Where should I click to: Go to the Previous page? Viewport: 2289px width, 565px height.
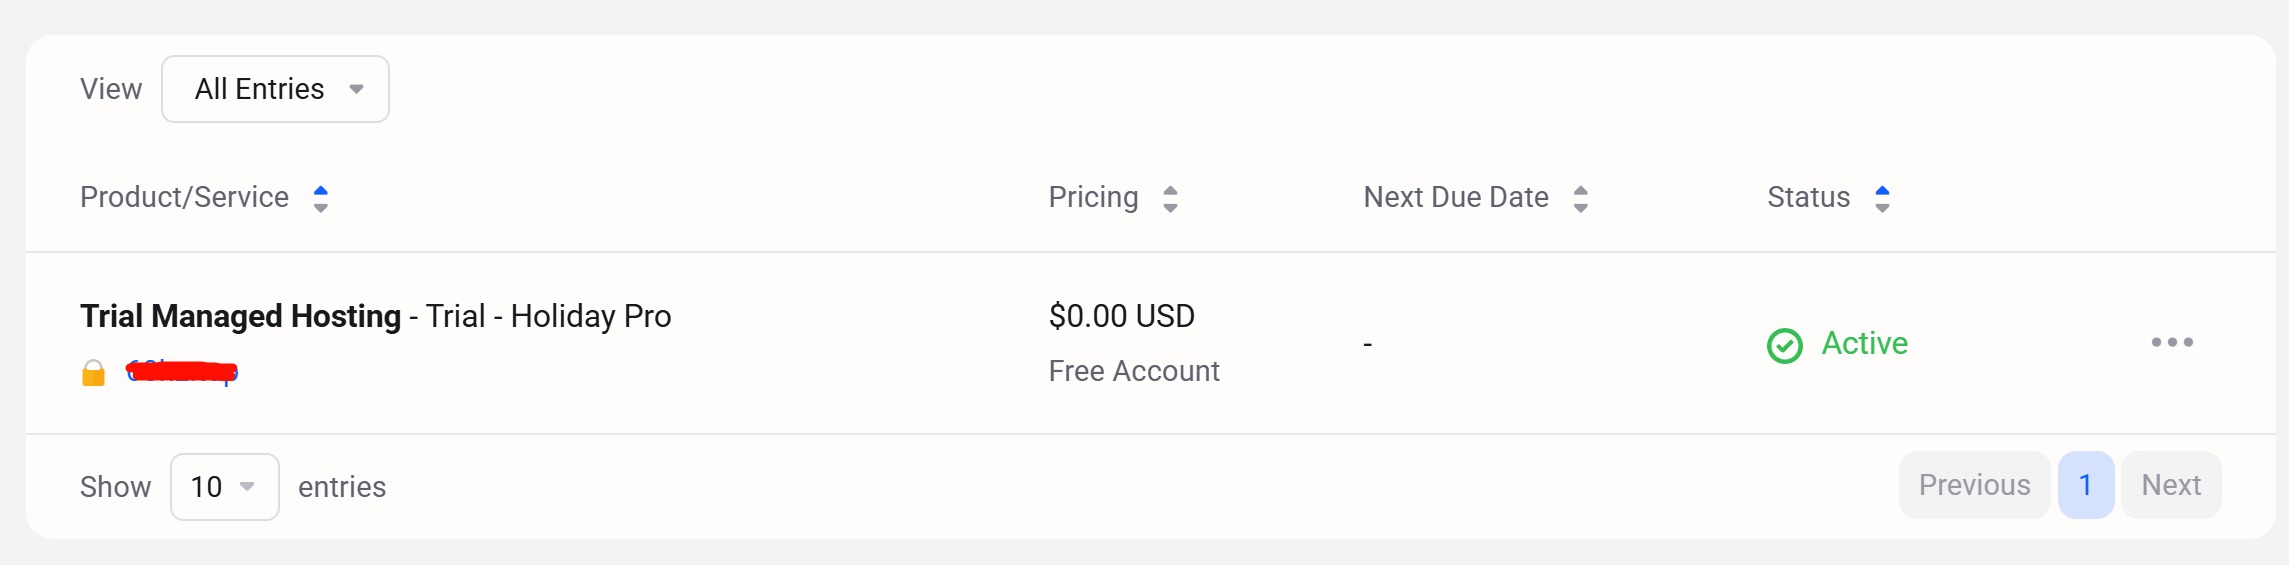1974,485
